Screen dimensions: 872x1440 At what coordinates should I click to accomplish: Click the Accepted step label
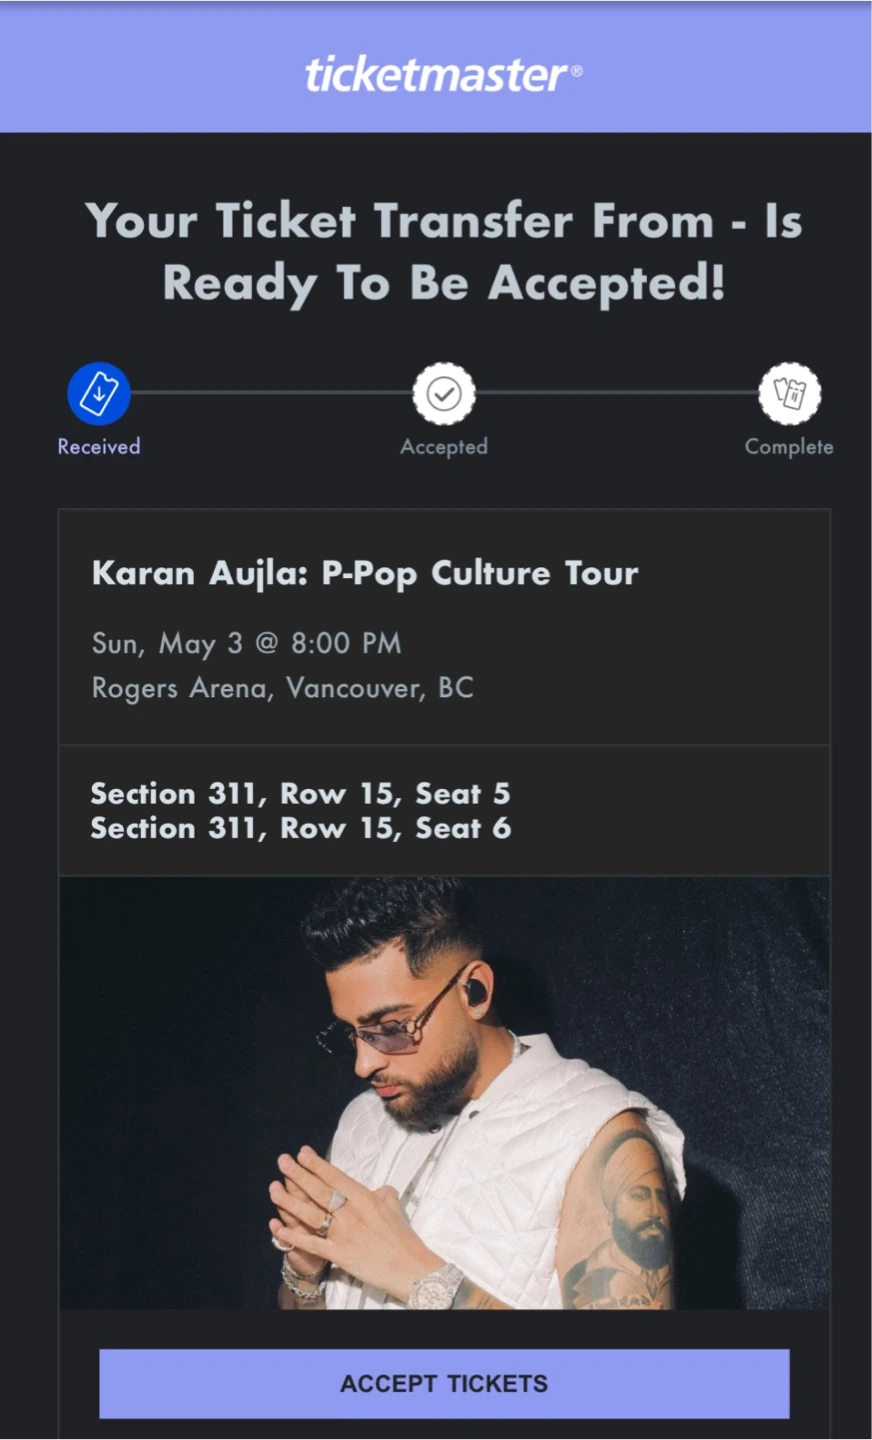pyautogui.click(x=444, y=447)
